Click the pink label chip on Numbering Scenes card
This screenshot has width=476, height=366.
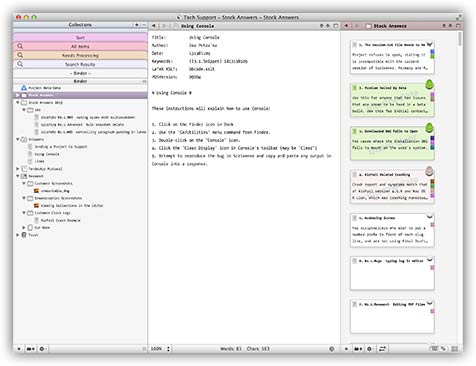432,225
